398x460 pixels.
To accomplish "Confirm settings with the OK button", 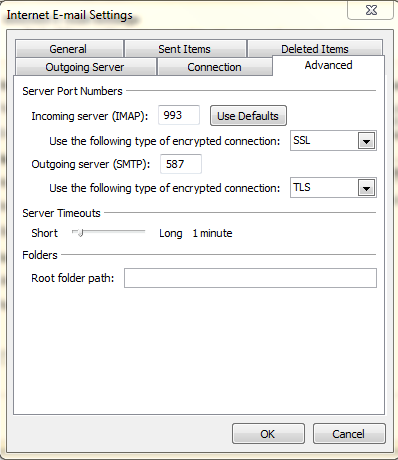I will (x=268, y=434).
